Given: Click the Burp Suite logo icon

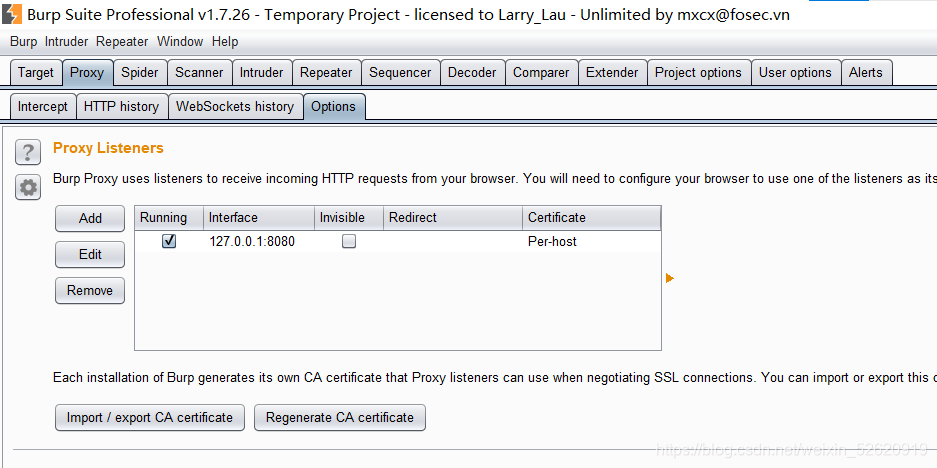Looking at the screenshot, I should [11, 14].
